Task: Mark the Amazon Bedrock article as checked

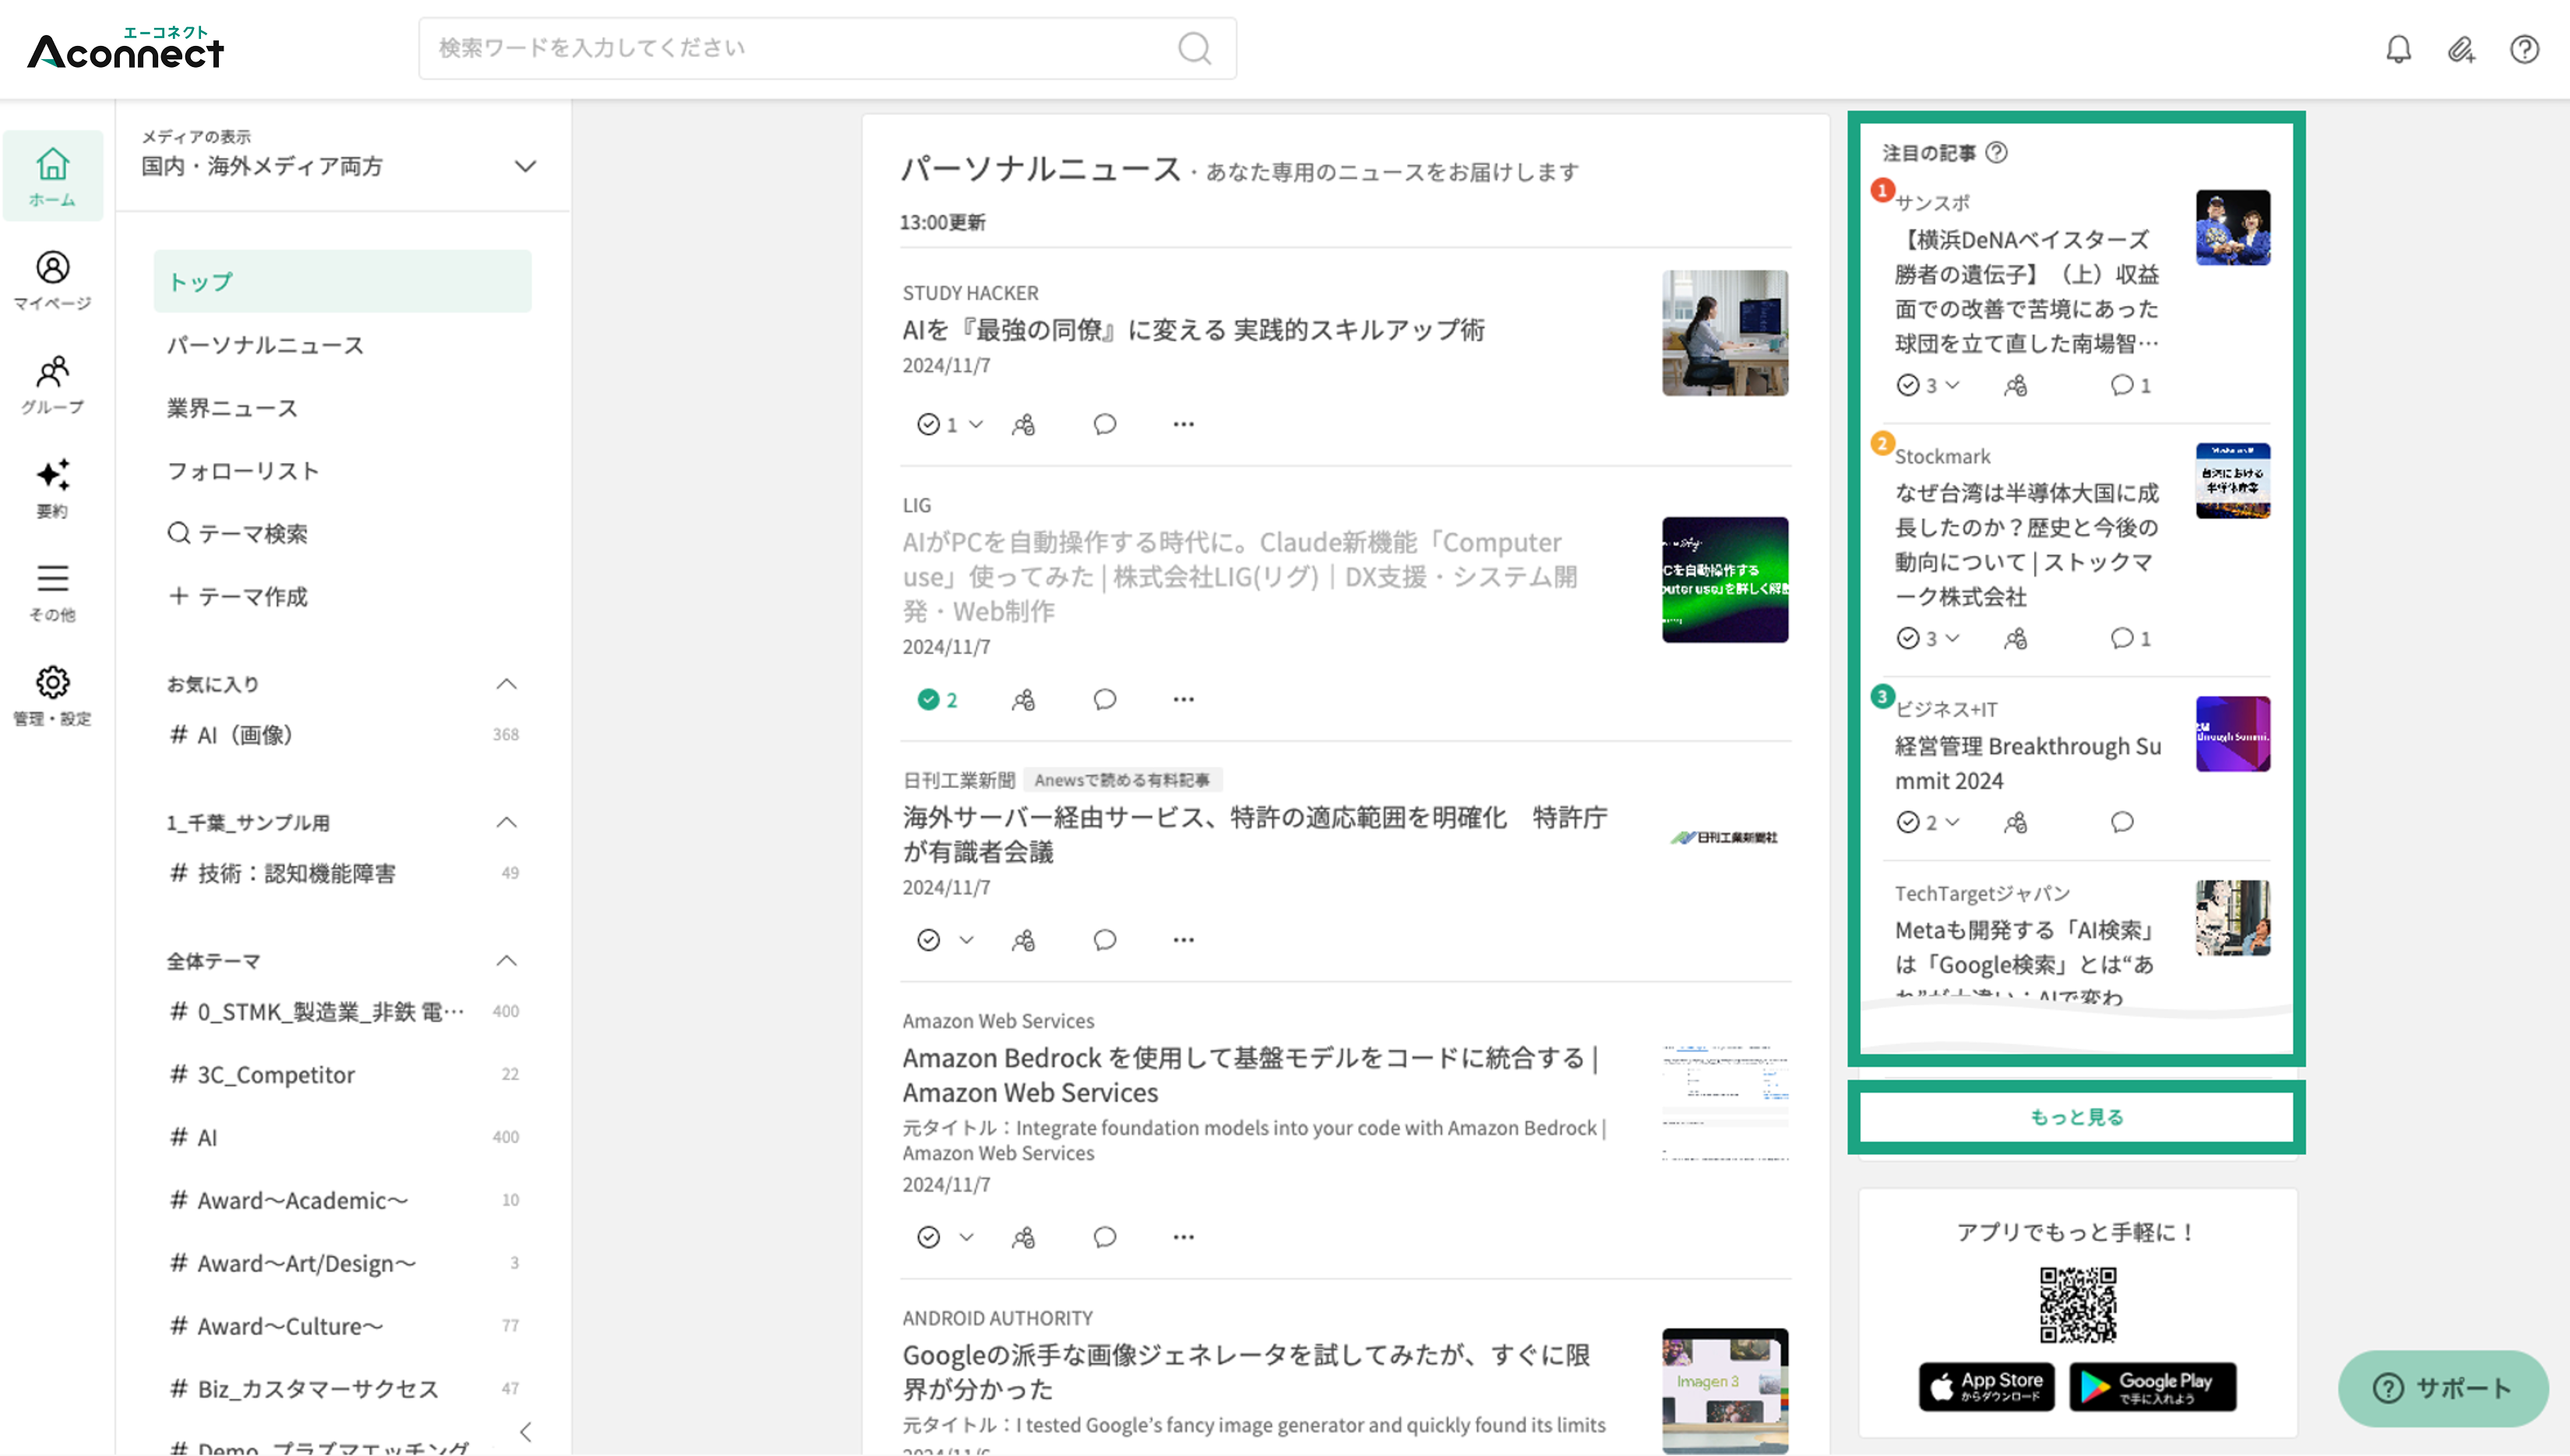Action: tap(928, 1237)
